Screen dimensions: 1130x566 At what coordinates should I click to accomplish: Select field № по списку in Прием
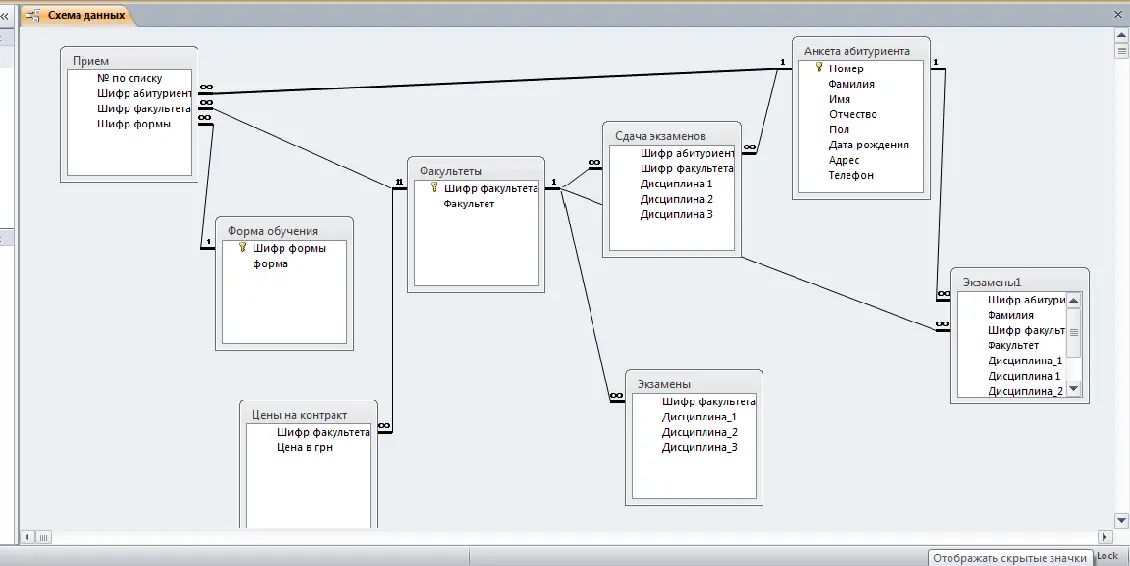point(129,78)
